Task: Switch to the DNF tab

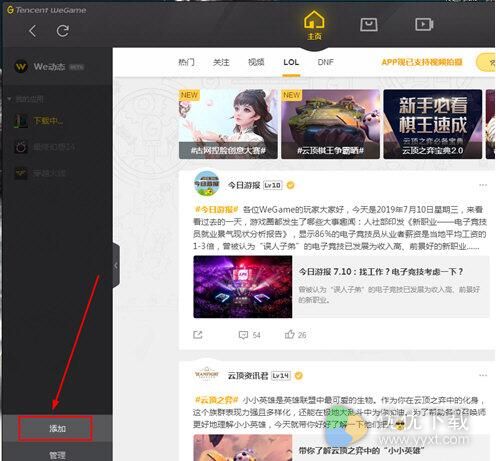Action: click(326, 62)
